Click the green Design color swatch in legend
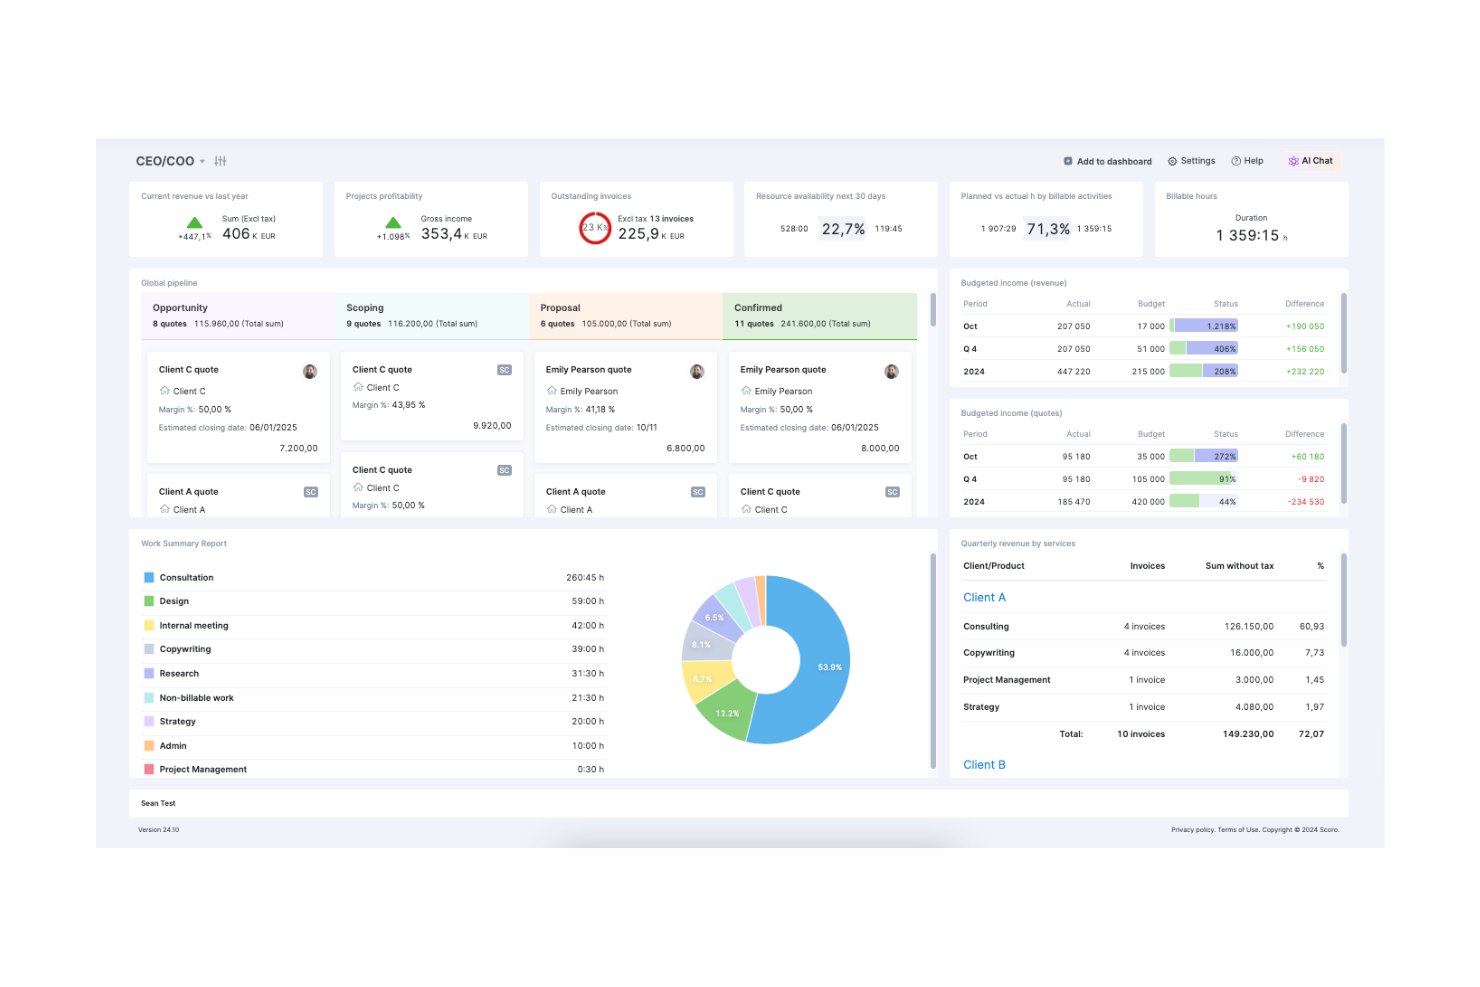The image size is (1480, 987). click(148, 601)
